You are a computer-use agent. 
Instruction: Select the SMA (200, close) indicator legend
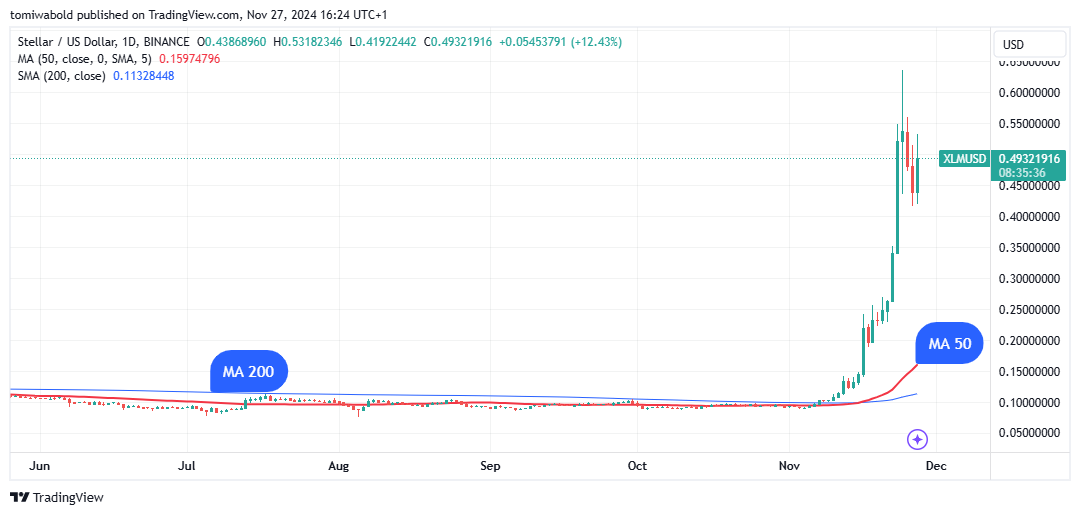[60, 76]
